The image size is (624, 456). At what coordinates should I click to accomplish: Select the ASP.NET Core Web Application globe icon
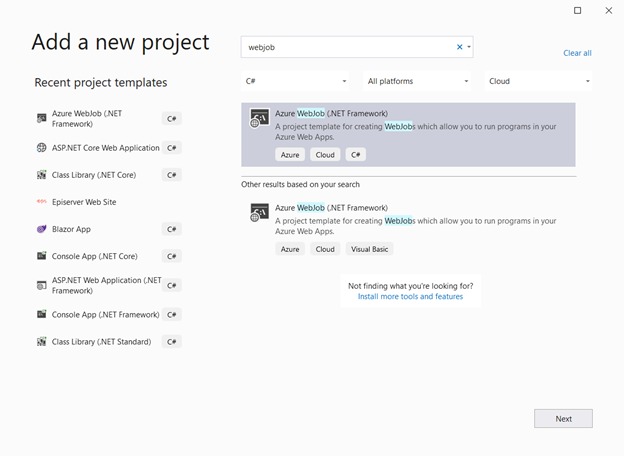[x=41, y=147]
